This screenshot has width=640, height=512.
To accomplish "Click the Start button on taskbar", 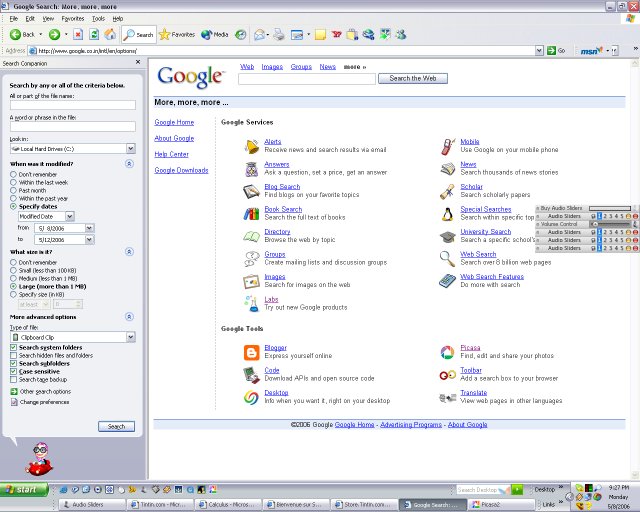I will (x=24, y=489).
